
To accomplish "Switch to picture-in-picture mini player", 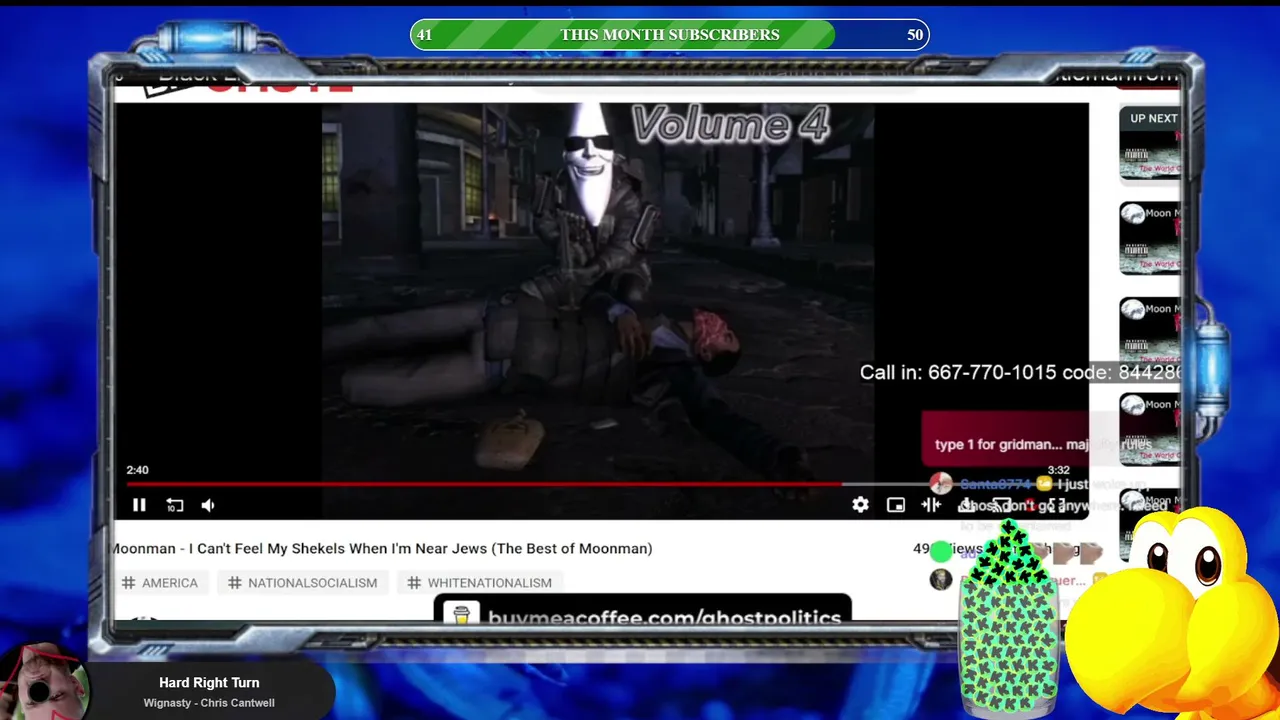I will coord(896,505).
